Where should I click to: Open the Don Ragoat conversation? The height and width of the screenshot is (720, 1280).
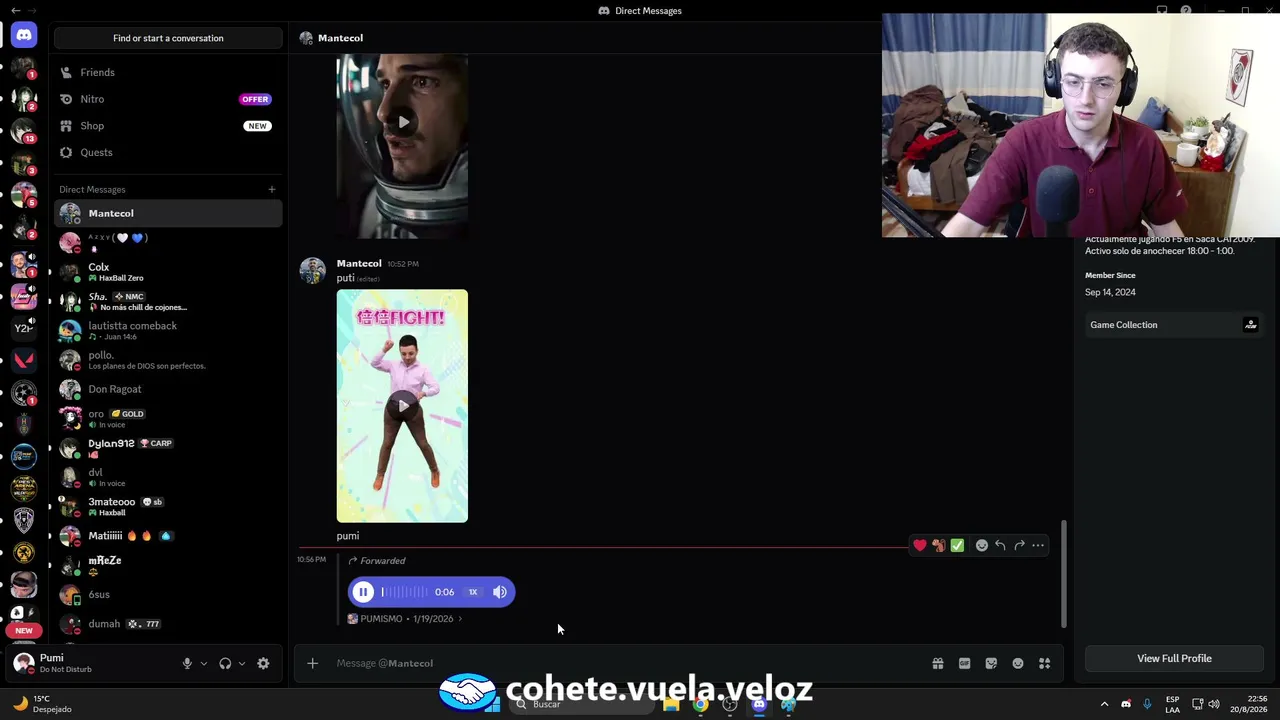coord(168,389)
